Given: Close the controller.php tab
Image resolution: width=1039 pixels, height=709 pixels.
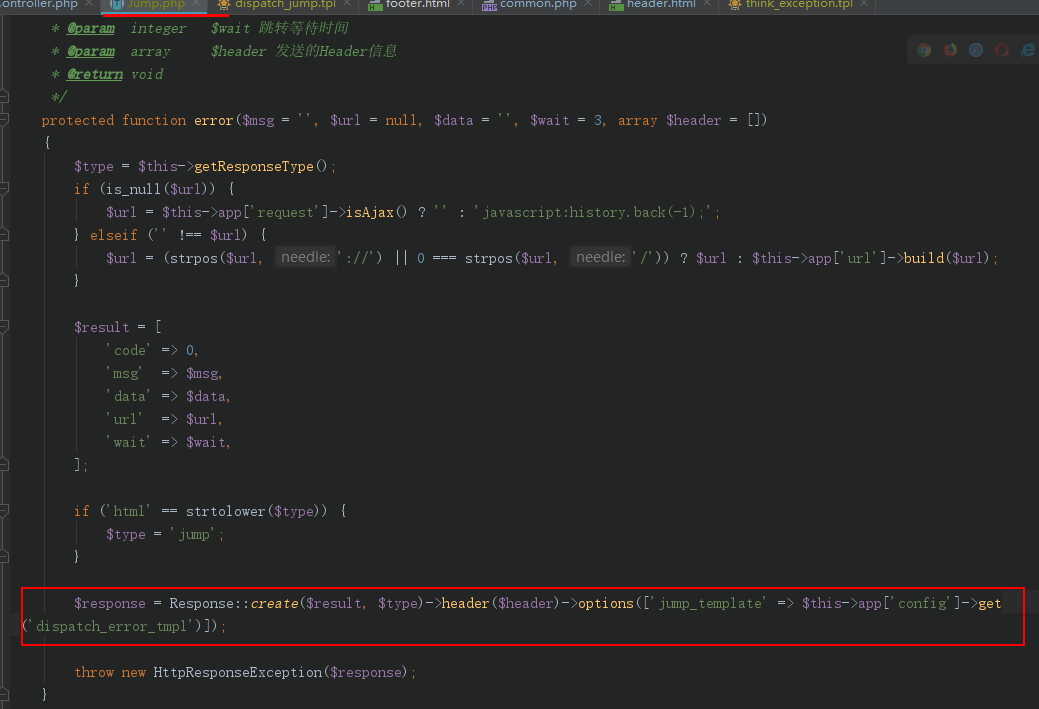Looking at the screenshot, I should 89,3.
